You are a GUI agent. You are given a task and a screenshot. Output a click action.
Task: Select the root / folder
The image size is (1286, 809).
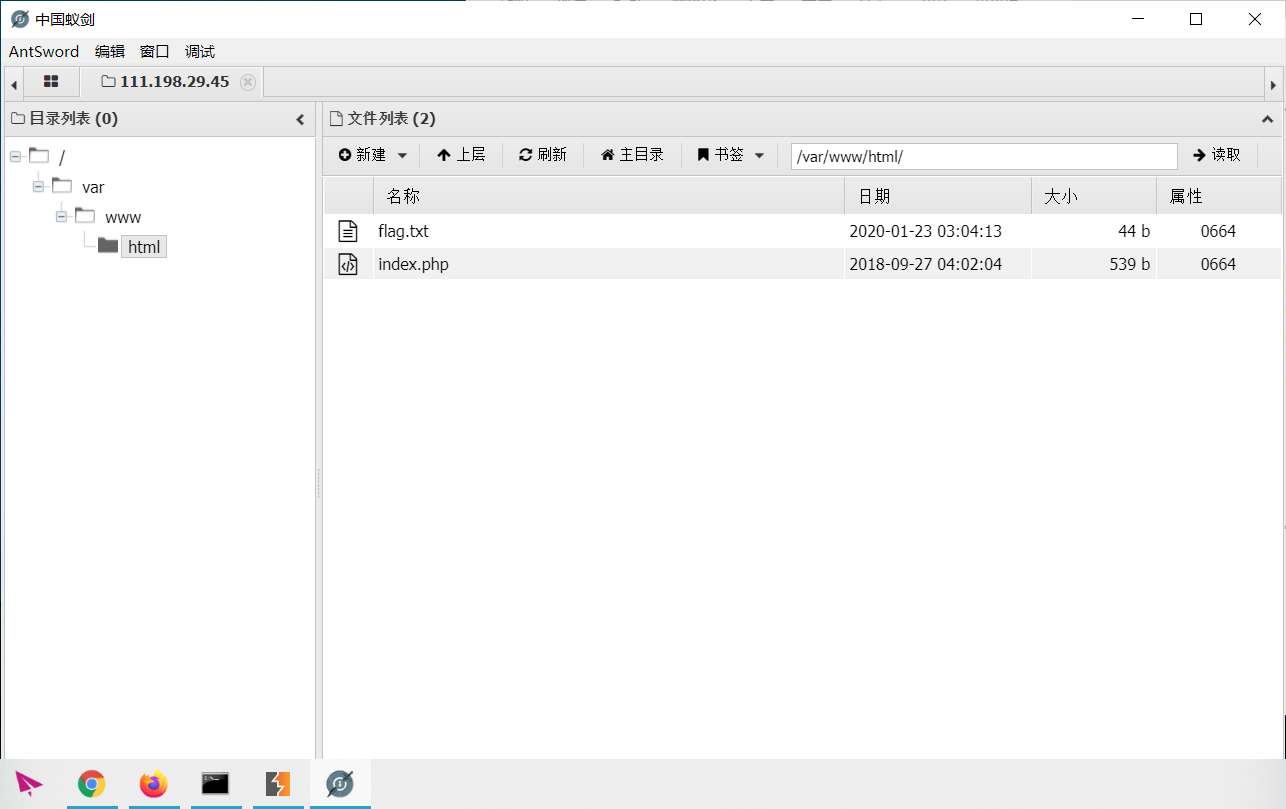(61, 157)
